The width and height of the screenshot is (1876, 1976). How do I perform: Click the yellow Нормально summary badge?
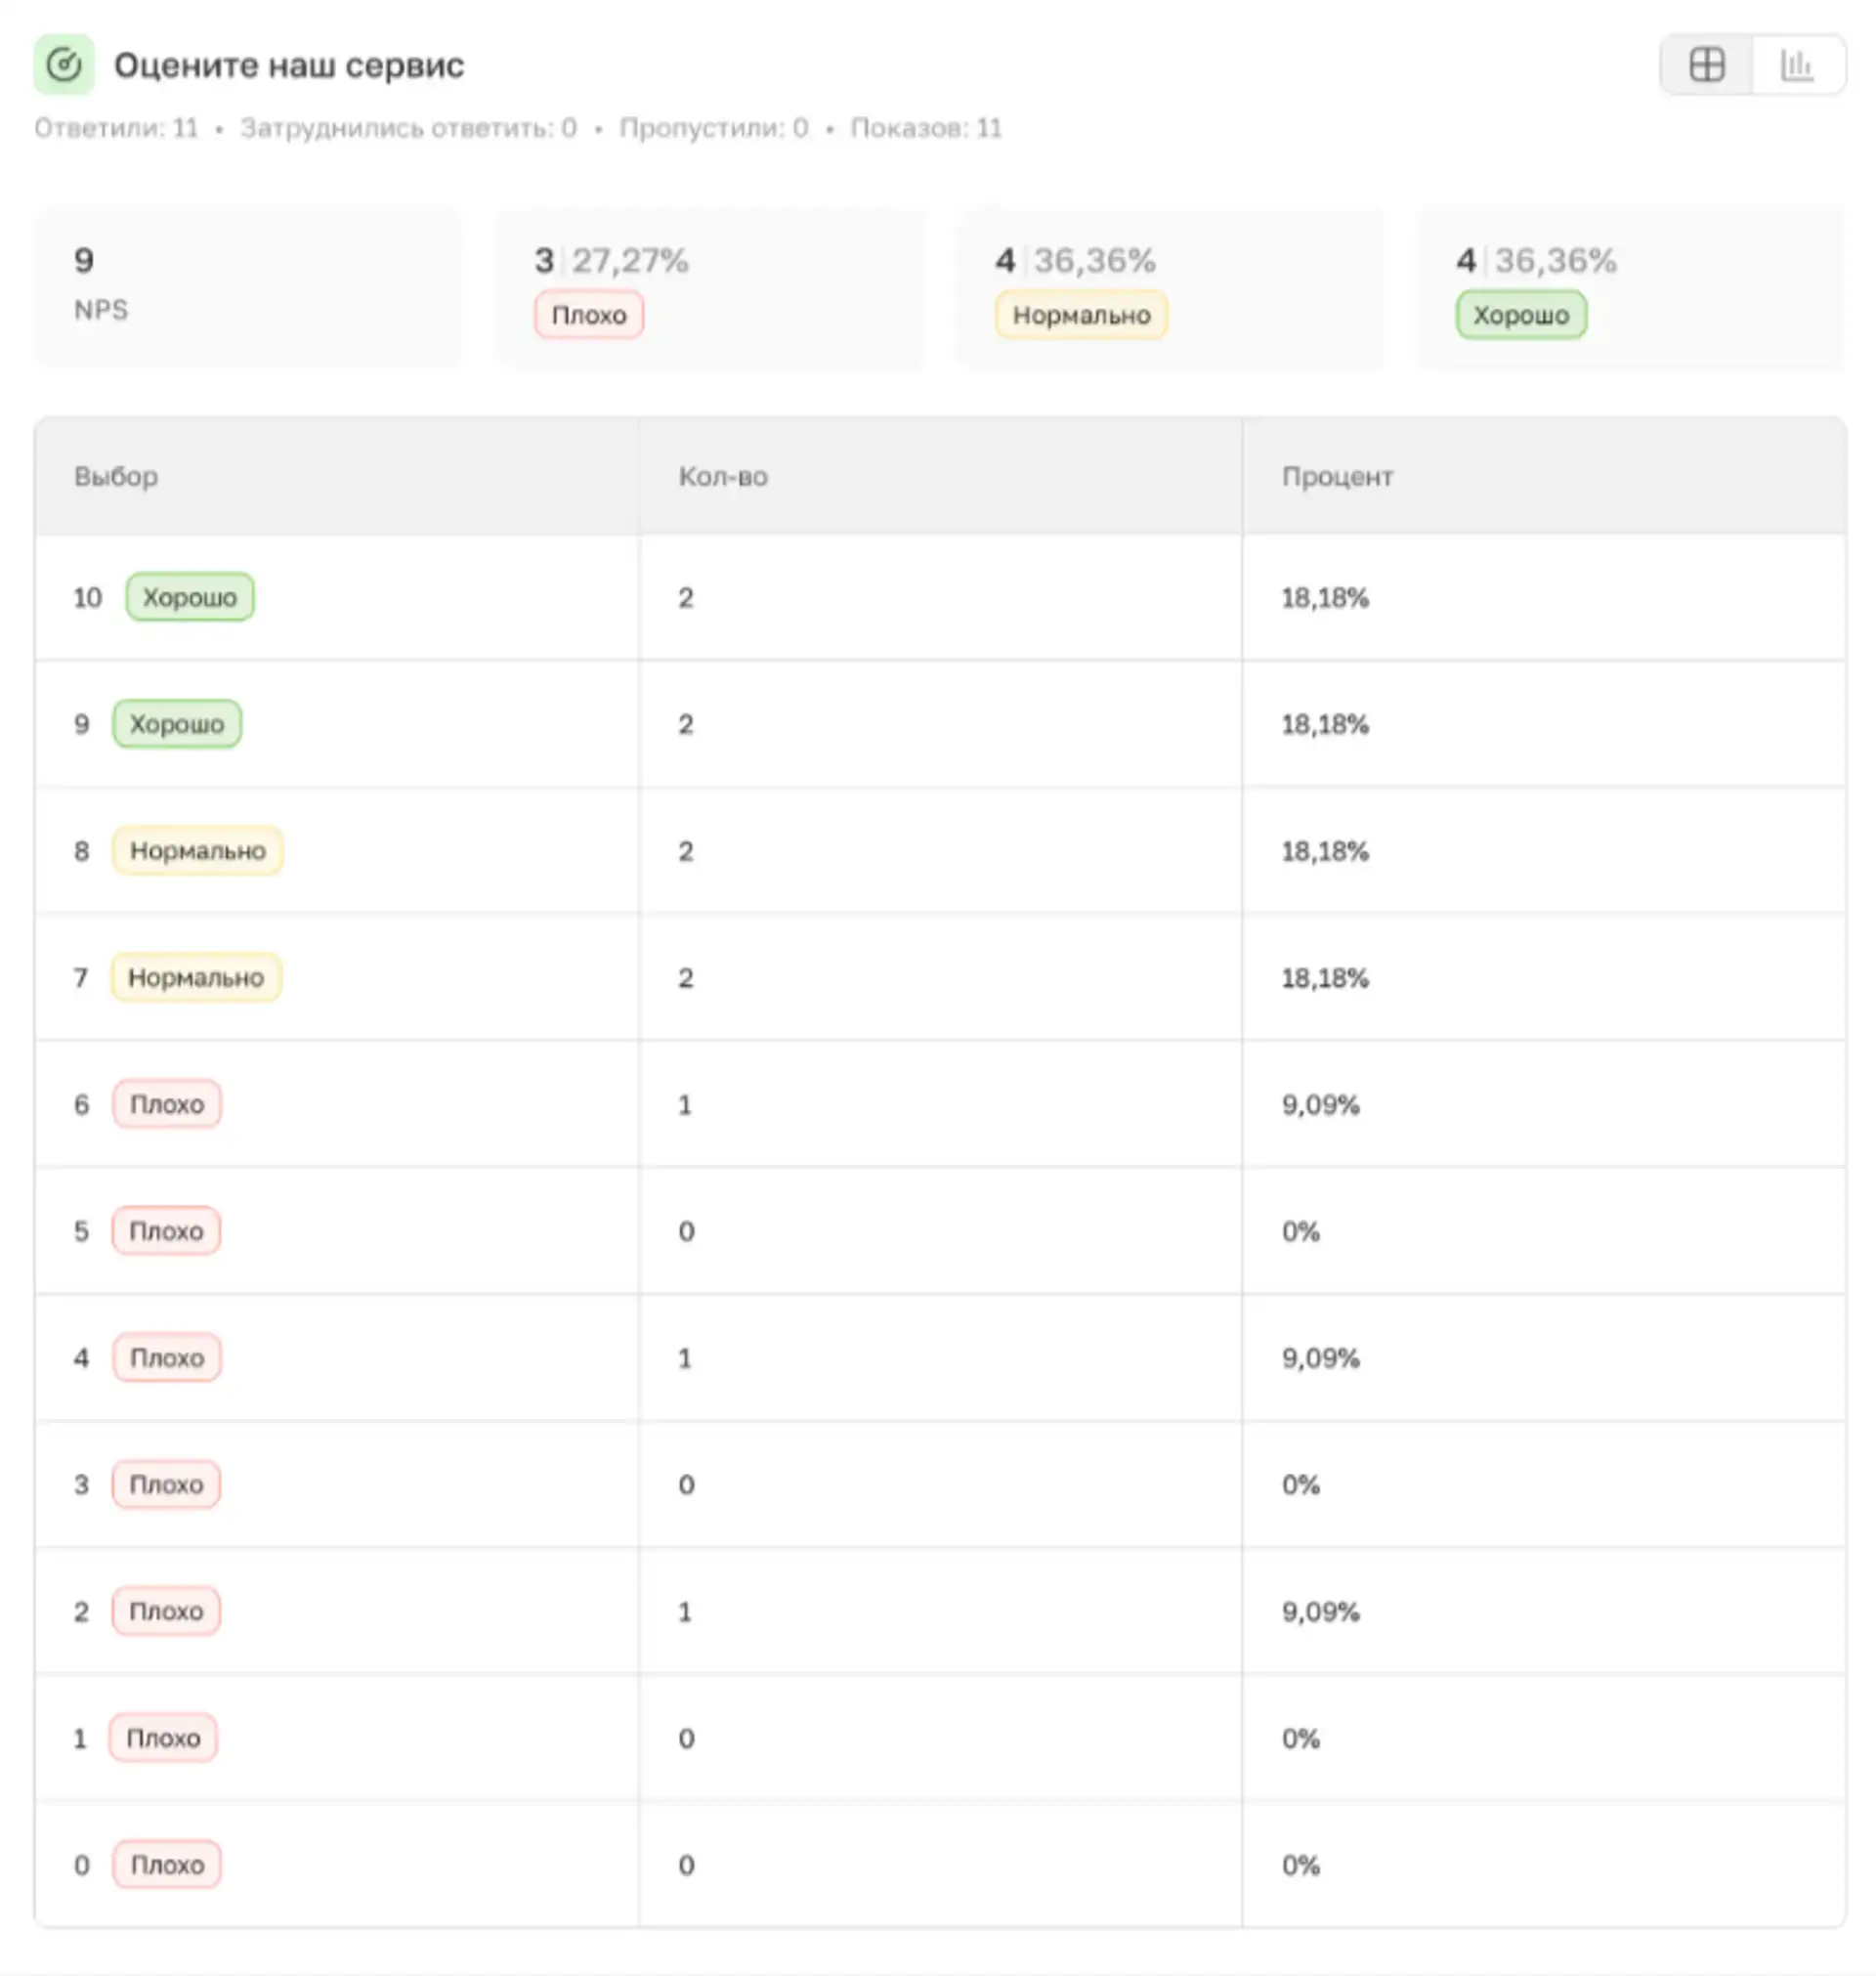pos(1080,315)
